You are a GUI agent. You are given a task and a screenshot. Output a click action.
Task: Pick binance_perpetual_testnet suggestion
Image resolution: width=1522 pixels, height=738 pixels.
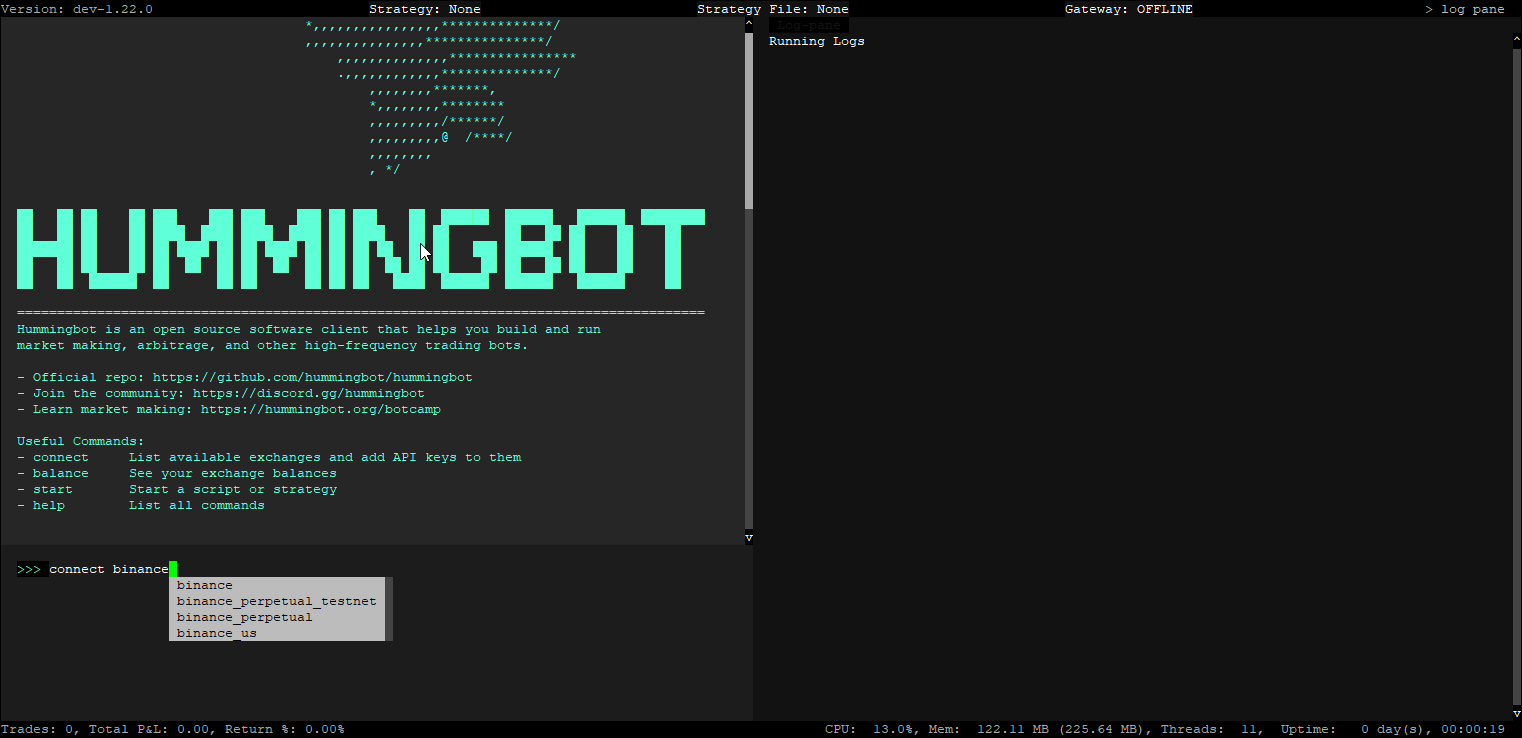[x=276, y=601]
